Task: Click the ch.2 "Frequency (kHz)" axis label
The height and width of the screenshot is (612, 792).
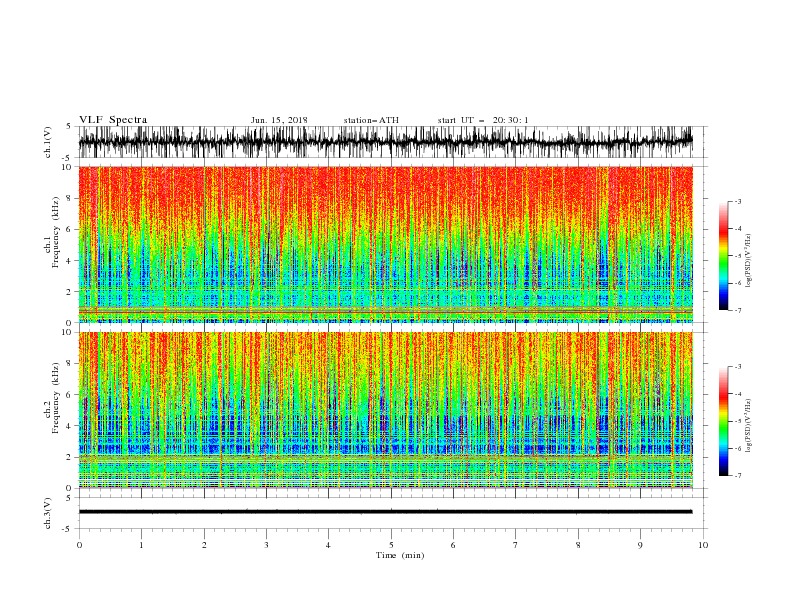Action: point(56,398)
